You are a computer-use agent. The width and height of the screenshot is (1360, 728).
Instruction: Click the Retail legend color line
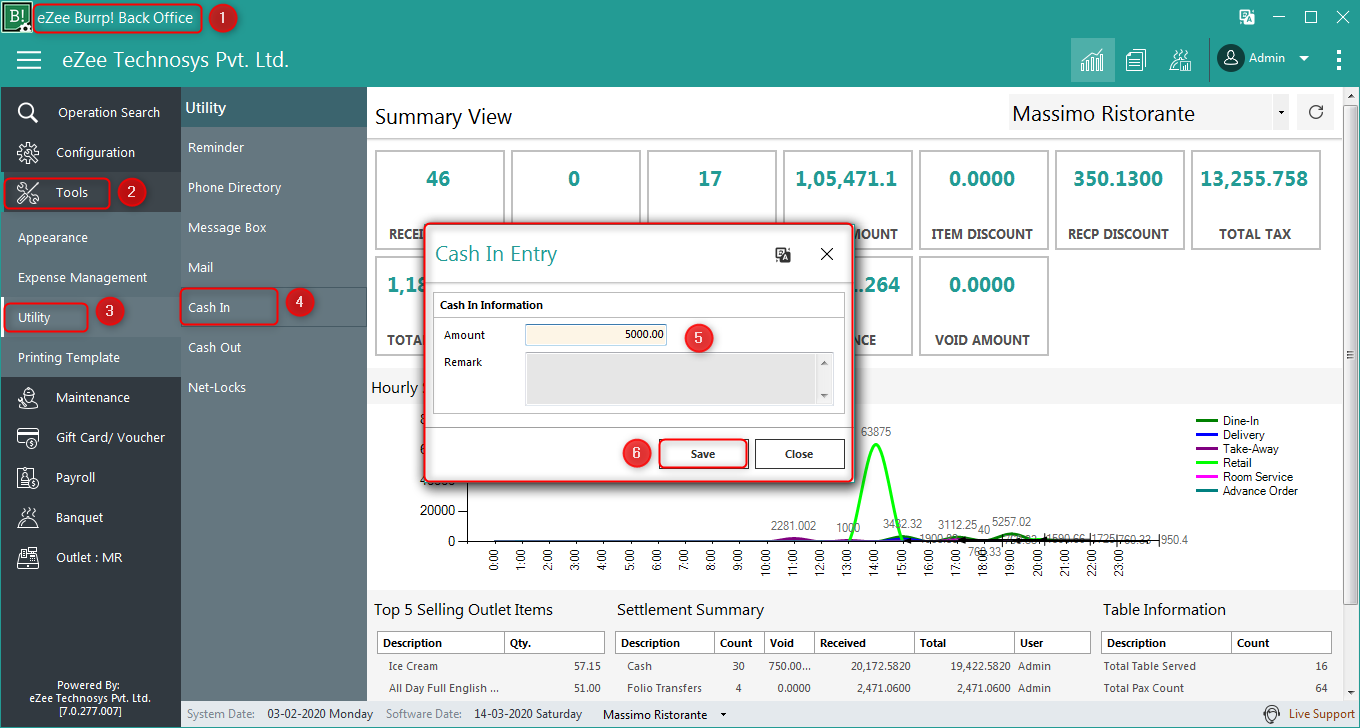(x=1207, y=463)
